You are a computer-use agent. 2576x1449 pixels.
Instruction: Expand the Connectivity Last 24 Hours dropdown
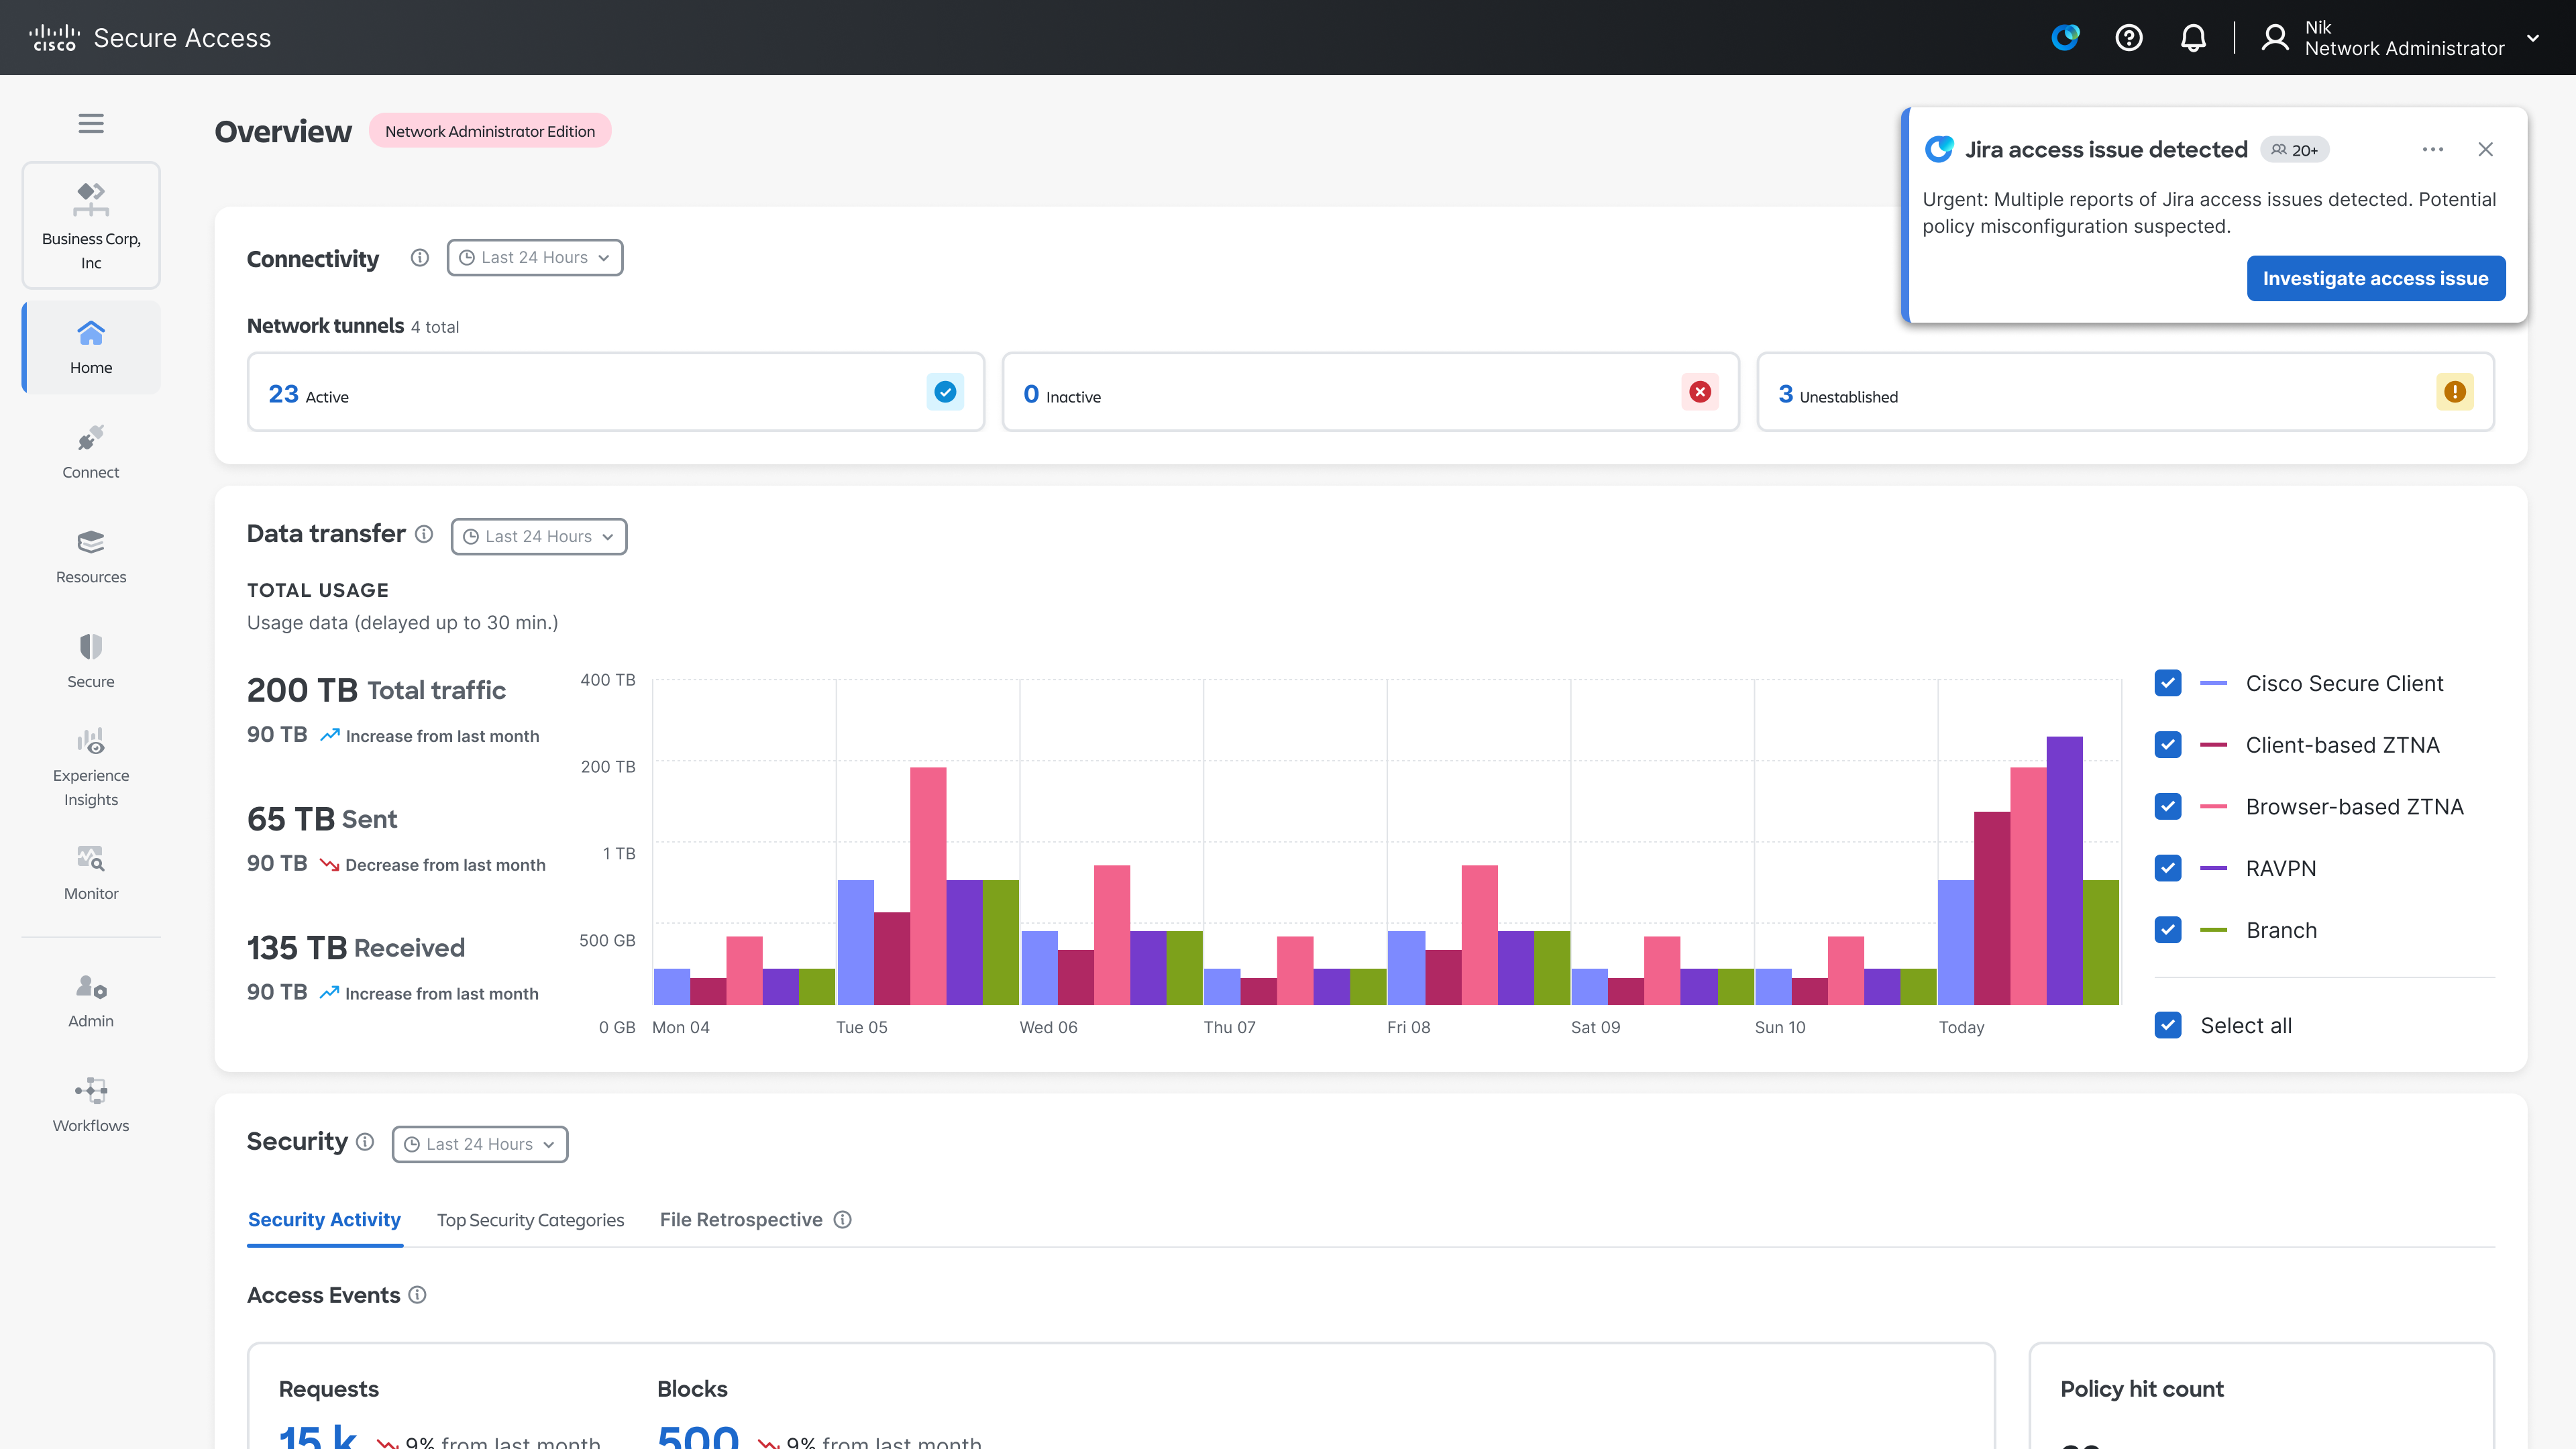coord(535,258)
